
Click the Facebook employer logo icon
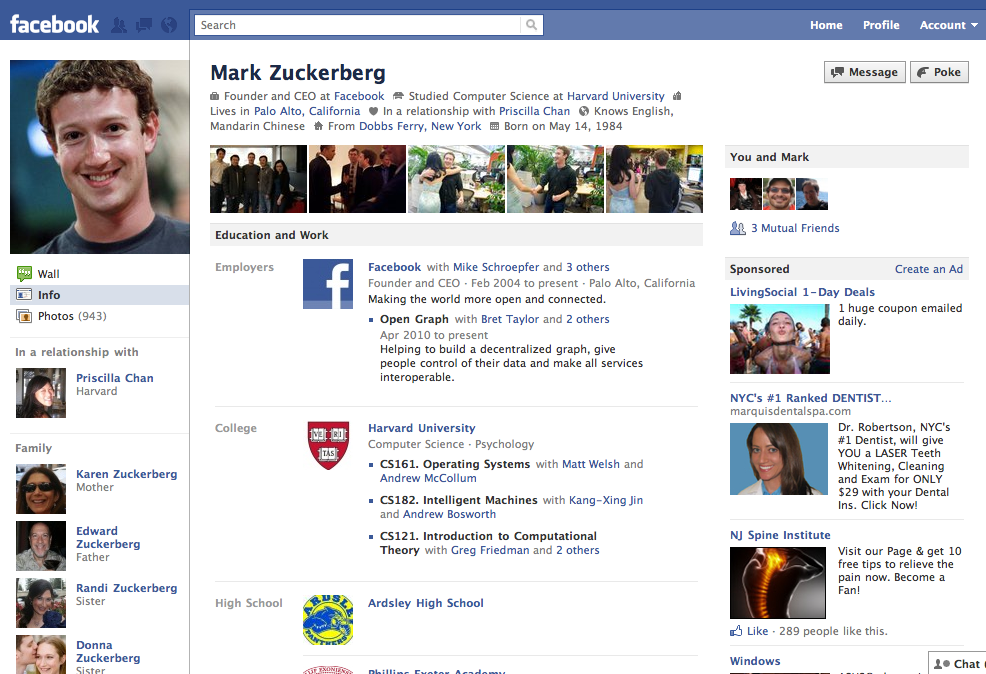point(328,283)
